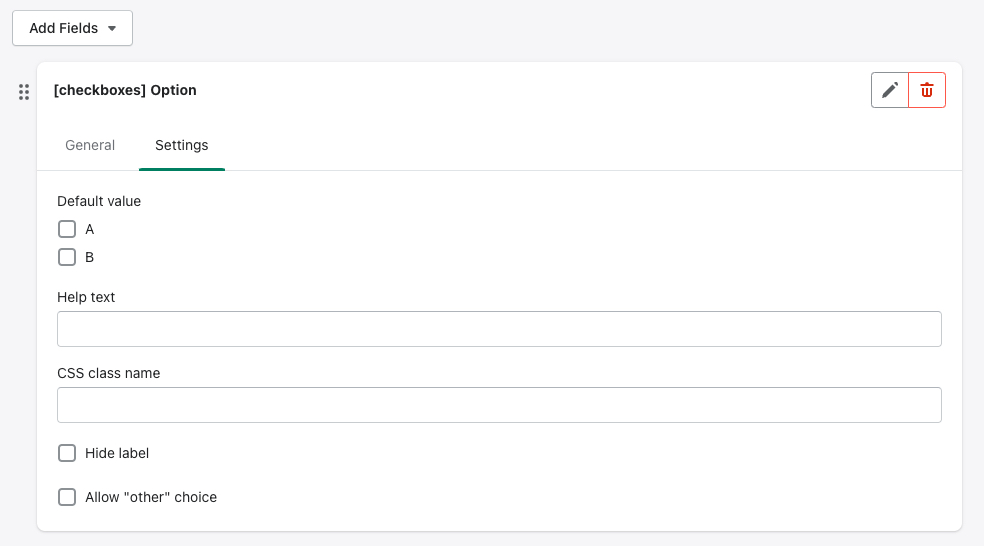Screen dimensions: 984x546
Task: Focus the Help text input field
Action: (x=499, y=329)
